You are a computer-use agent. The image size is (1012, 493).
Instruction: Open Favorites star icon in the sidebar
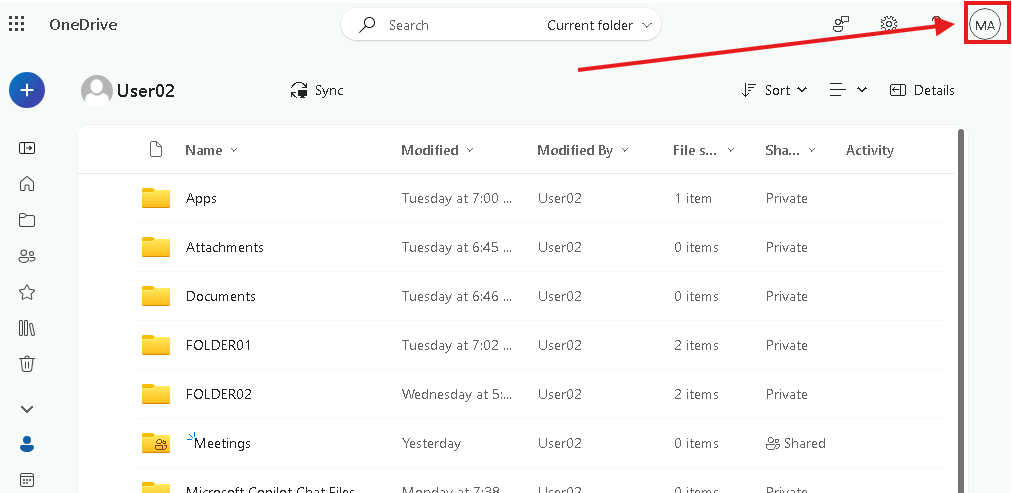tap(26, 292)
